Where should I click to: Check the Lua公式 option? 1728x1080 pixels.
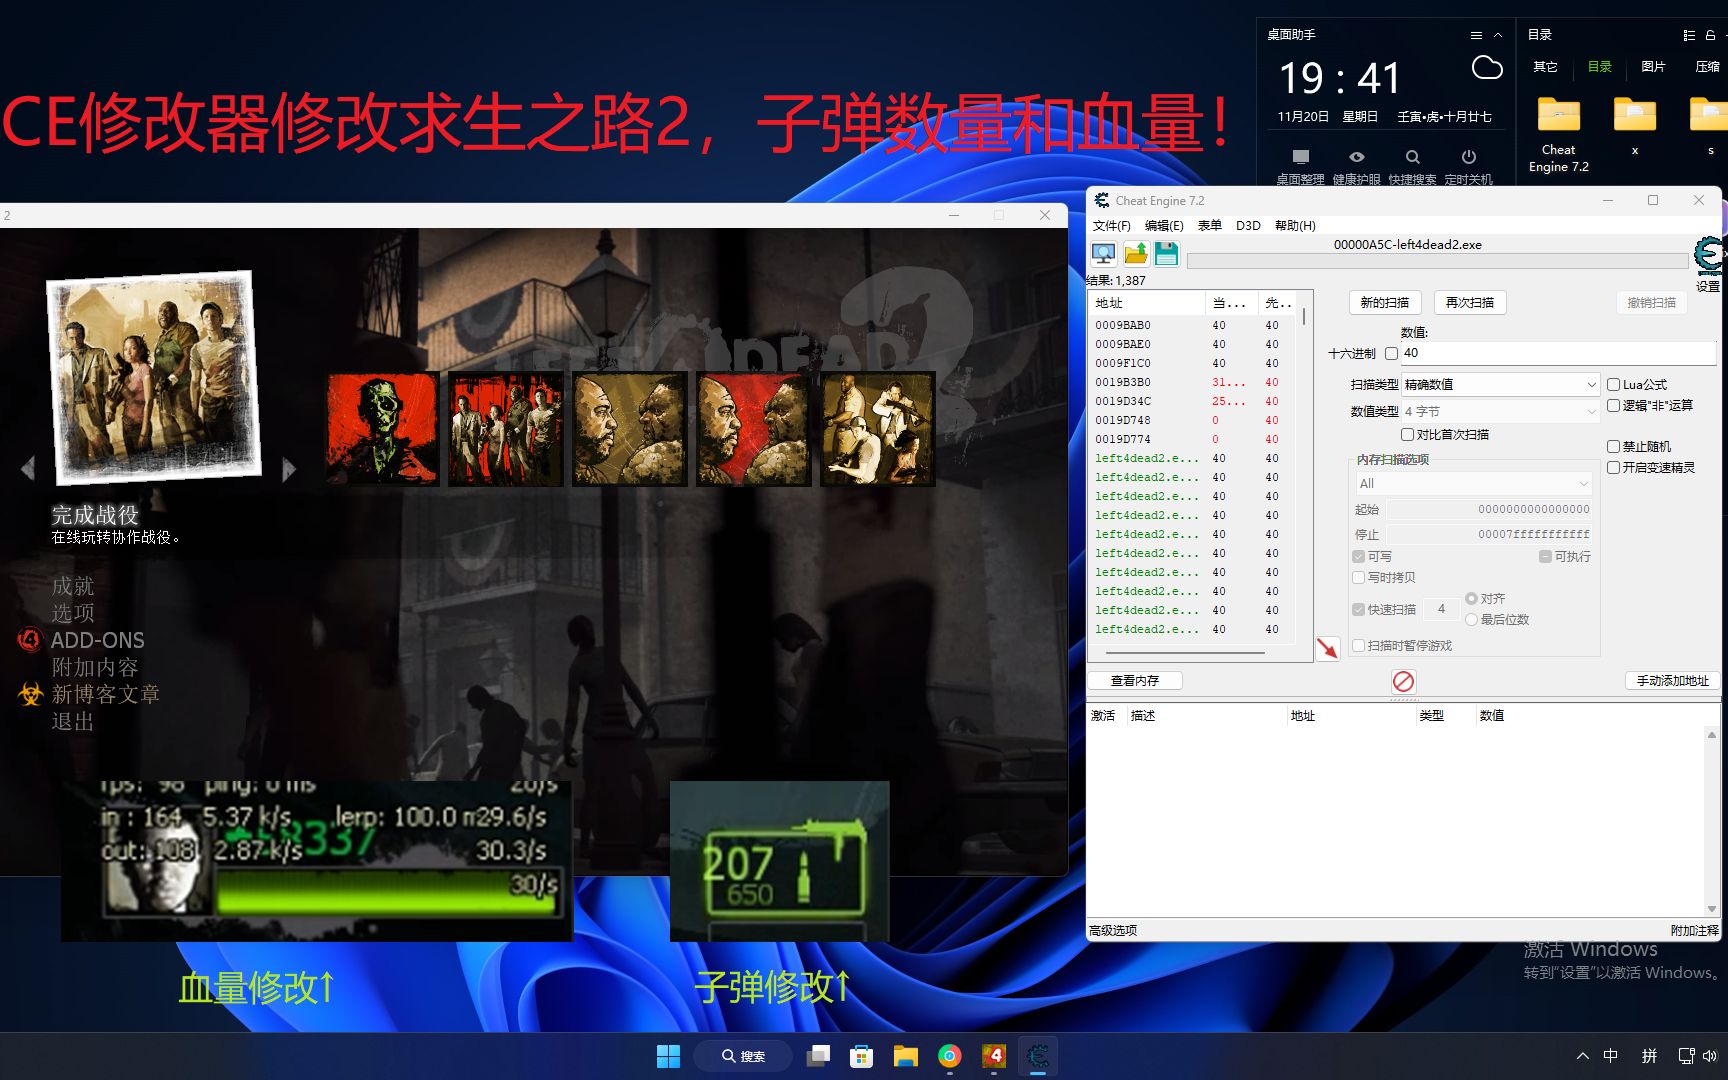[x=1613, y=384]
